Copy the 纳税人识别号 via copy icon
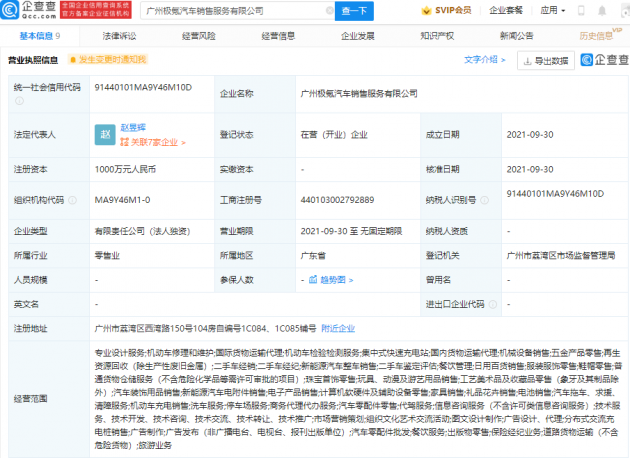Viewport: 630px width, 458px height. point(606,192)
